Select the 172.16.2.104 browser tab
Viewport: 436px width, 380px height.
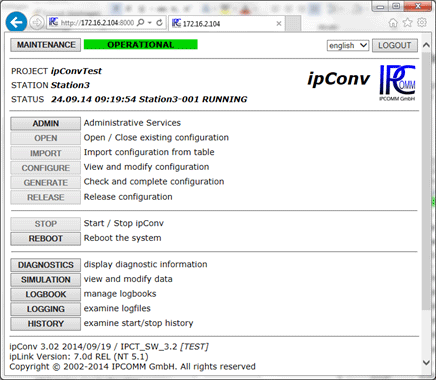click(227, 23)
